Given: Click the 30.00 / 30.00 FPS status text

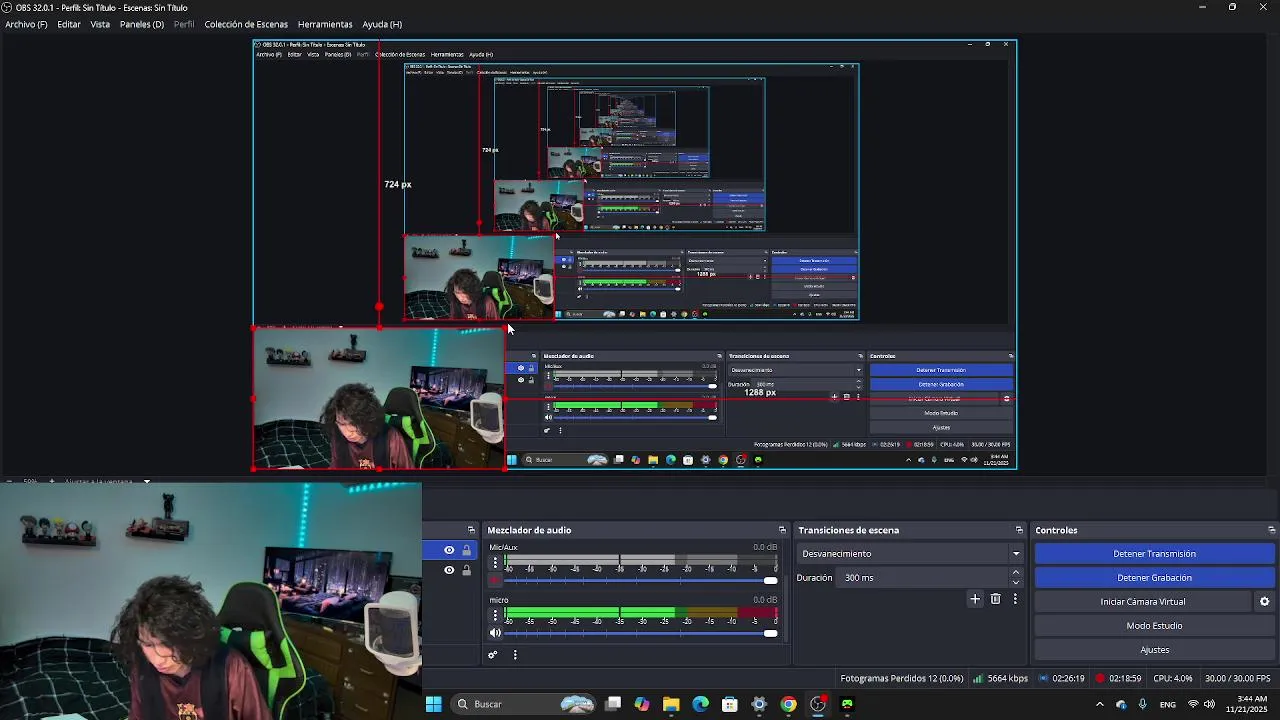Looking at the screenshot, I should pos(1238,678).
